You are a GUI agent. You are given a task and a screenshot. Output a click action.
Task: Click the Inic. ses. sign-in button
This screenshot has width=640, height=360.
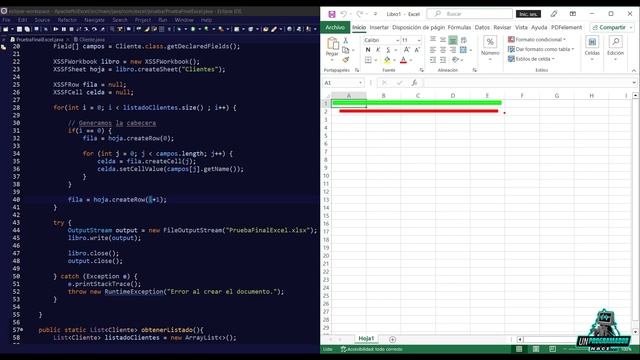pos(528,14)
